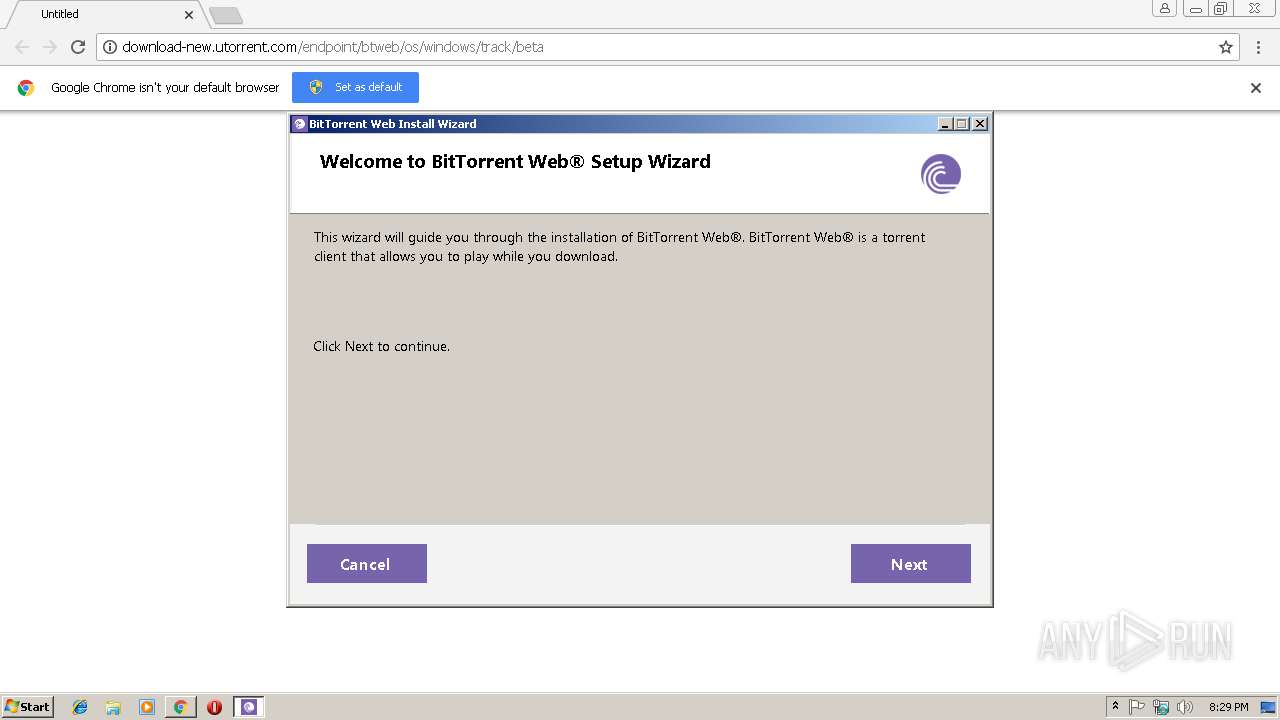Click the BitTorrent logo in the wizard header
1280x720 pixels.
pyautogui.click(x=941, y=174)
